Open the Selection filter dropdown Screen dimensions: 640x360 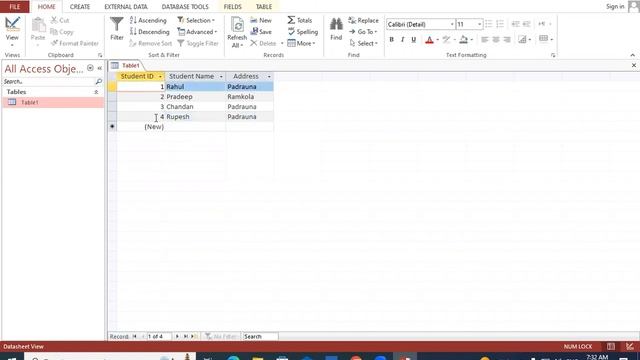pyautogui.click(x=196, y=20)
